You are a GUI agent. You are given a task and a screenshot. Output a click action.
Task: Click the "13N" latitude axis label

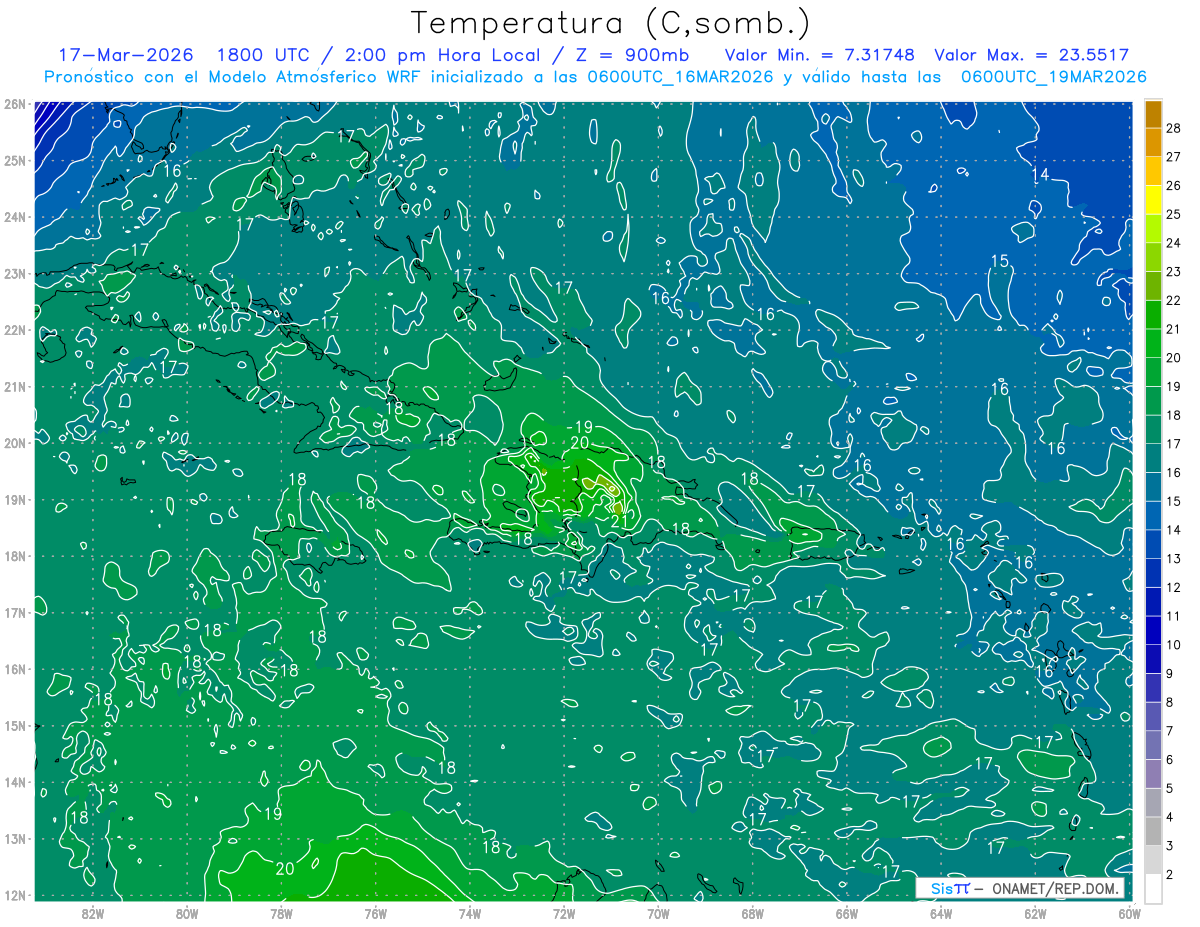click(x=14, y=838)
